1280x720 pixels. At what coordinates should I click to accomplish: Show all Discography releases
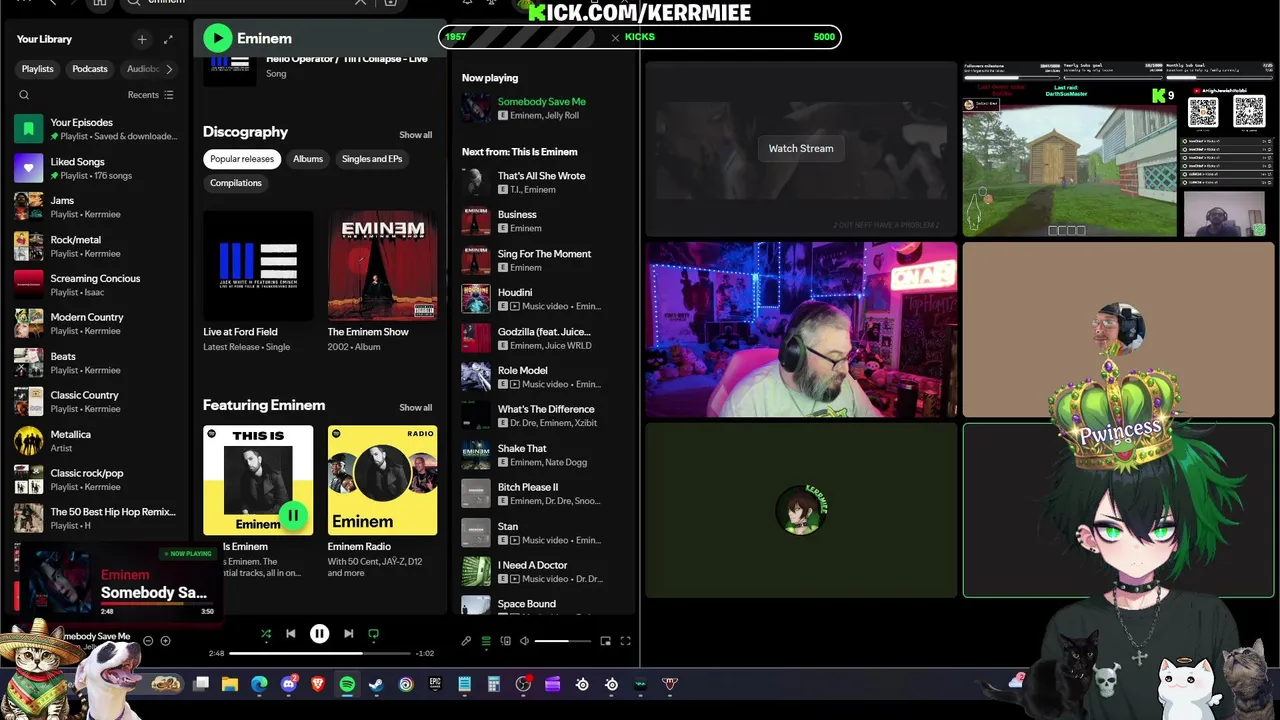click(x=416, y=135)
